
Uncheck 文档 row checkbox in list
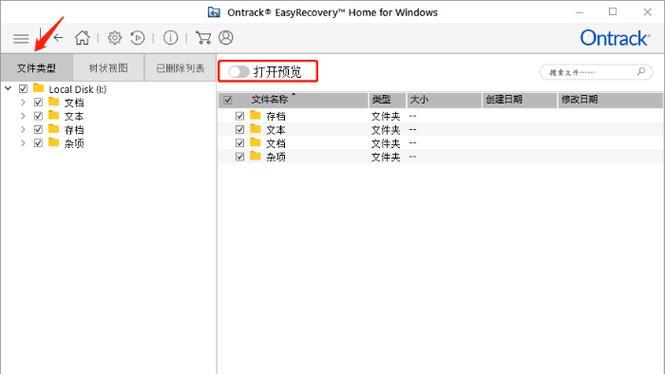click(240, 143)
